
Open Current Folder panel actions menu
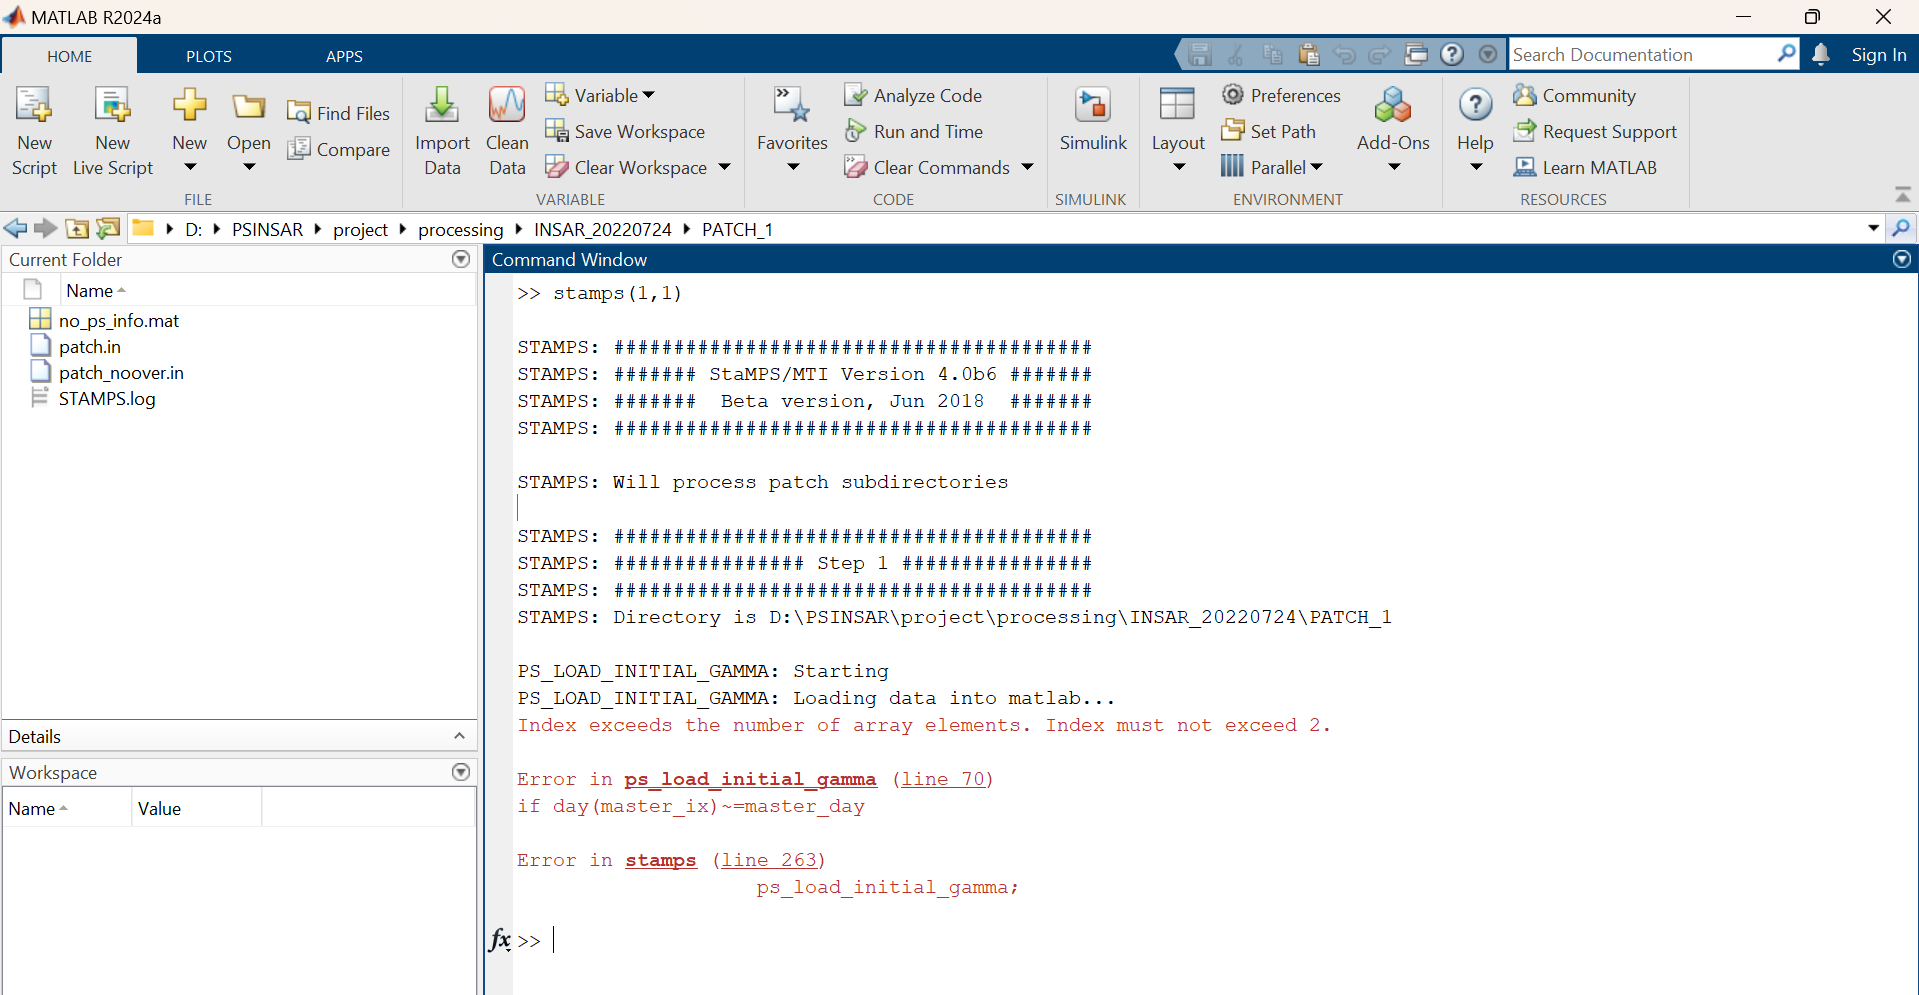click(460, 259)
